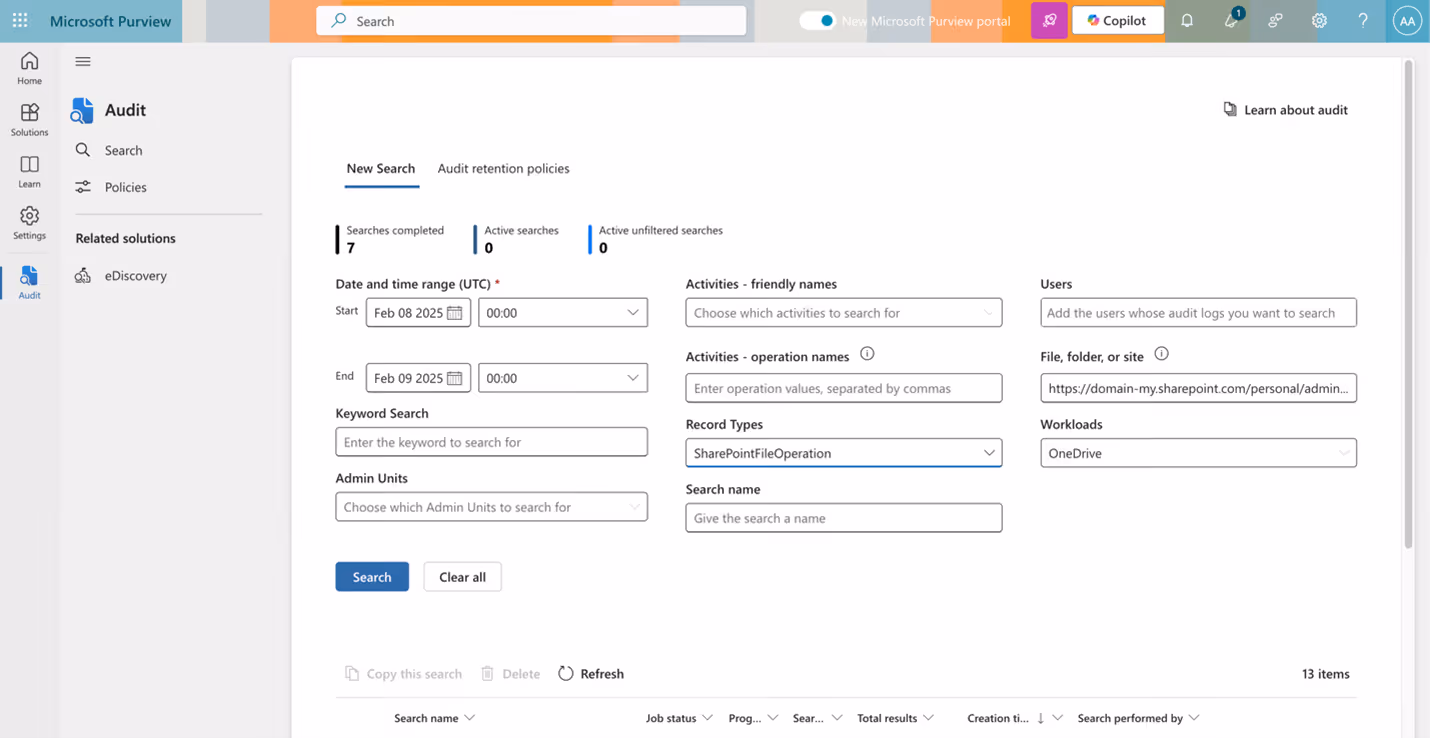The height and width of the screenshot is (738, 1430).
Task: Open the Home icon in the left rail
Action: point(29,68)
